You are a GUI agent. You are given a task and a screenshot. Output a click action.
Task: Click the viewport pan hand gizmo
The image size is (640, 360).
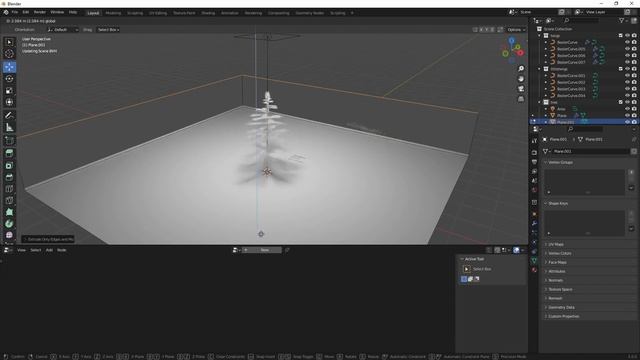tap(521, 79)
